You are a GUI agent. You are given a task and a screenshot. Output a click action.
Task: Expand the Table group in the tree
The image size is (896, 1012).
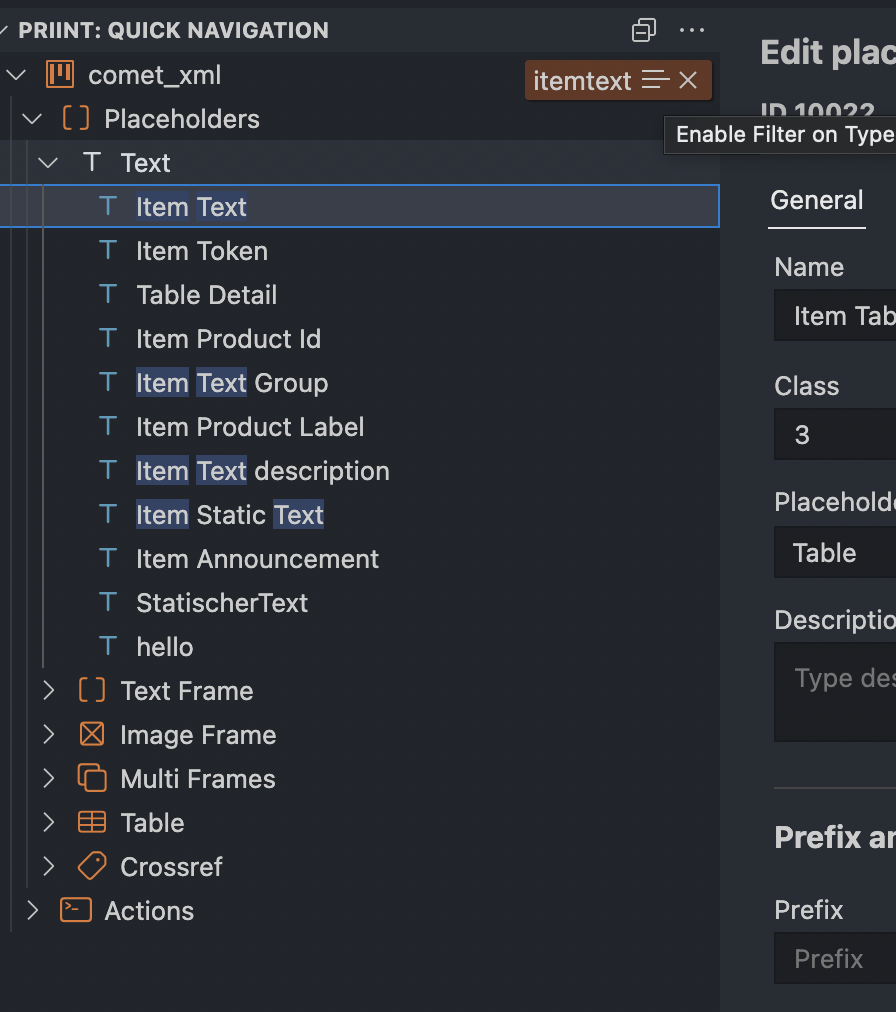[x=48, y=822]
